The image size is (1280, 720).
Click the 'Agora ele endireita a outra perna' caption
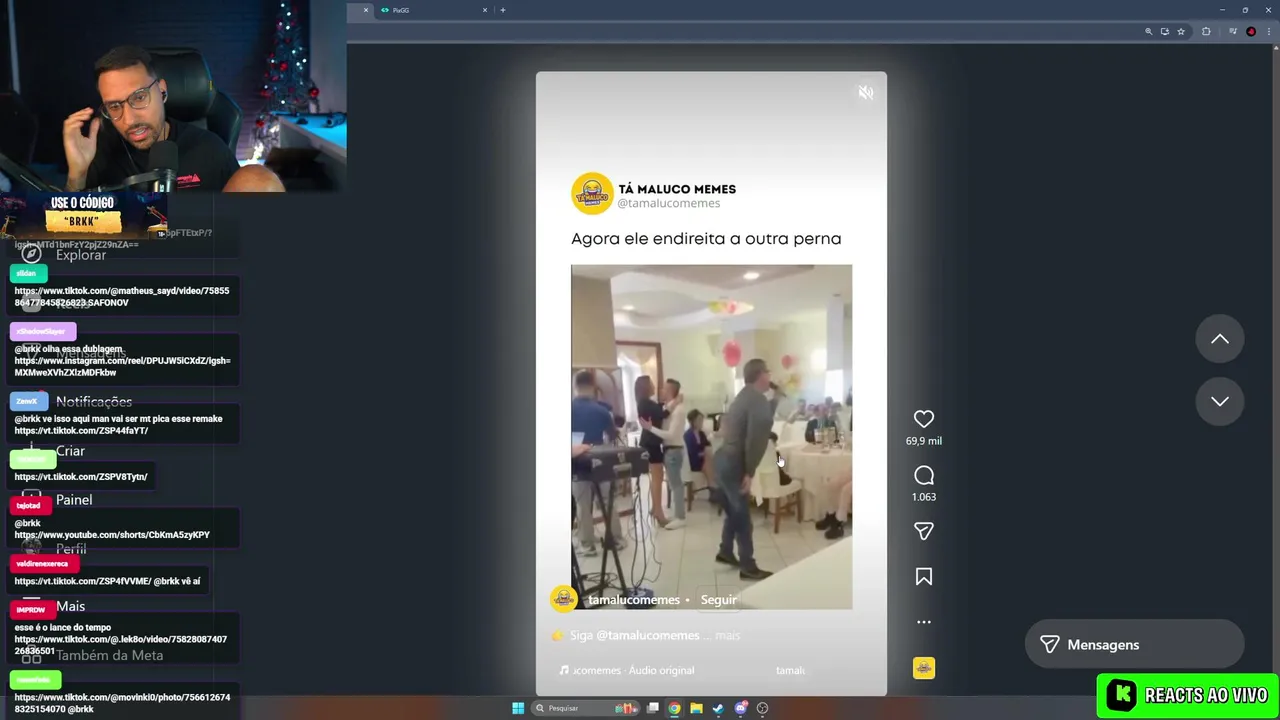pyautogui.click(x=706, y=239)
